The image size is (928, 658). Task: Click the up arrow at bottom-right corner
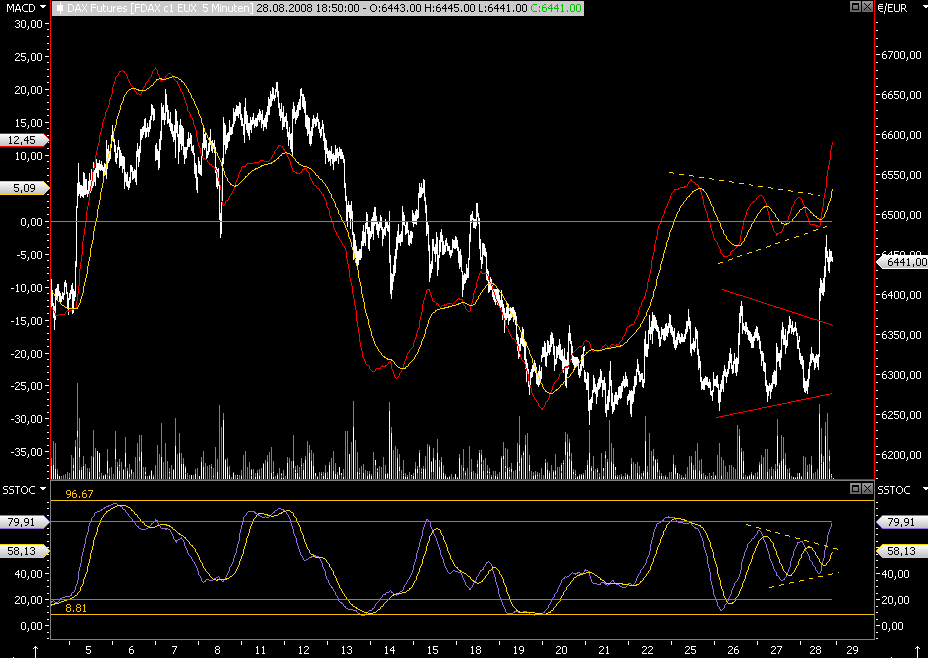tap(917, 651)
